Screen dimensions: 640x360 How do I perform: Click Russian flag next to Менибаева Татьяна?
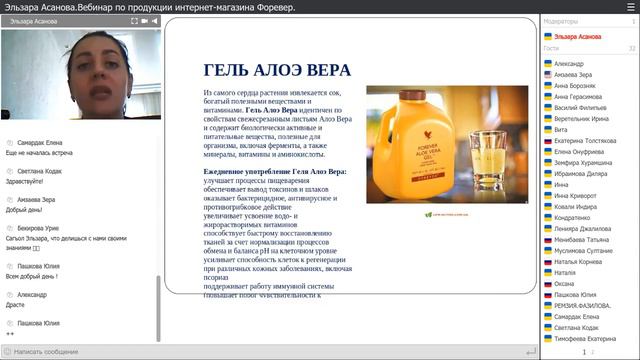click(x=548, y=240)
